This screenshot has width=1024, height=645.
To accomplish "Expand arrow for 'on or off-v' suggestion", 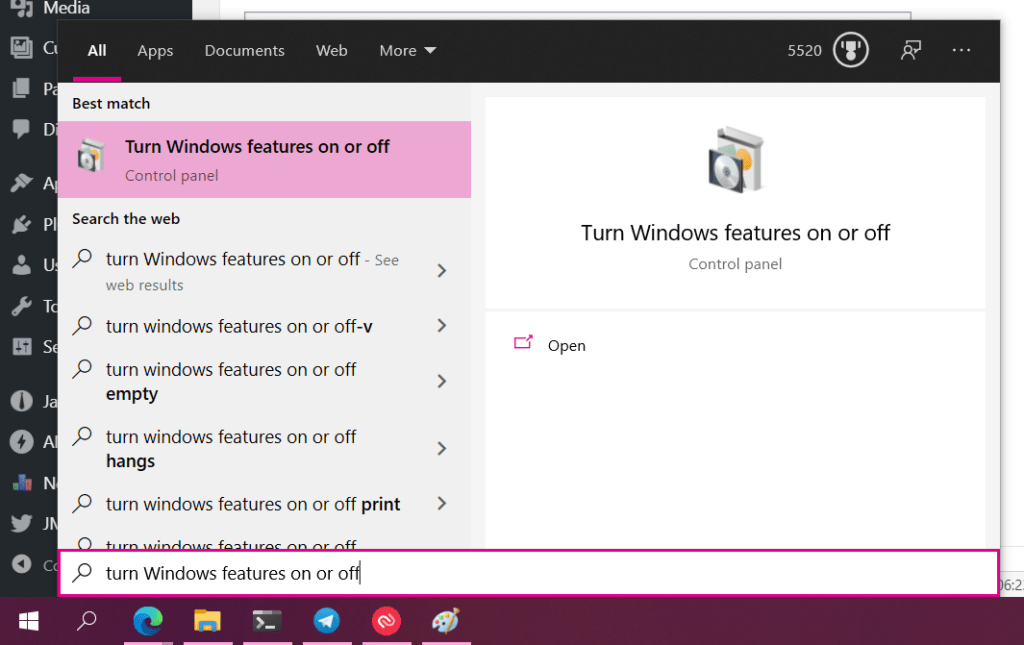I will (x=442, y=326).
